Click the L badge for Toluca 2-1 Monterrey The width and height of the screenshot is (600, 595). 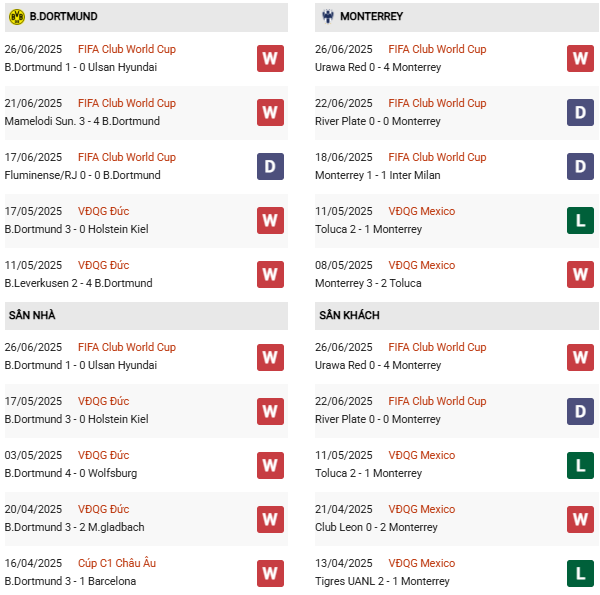(x=580, y=221)
